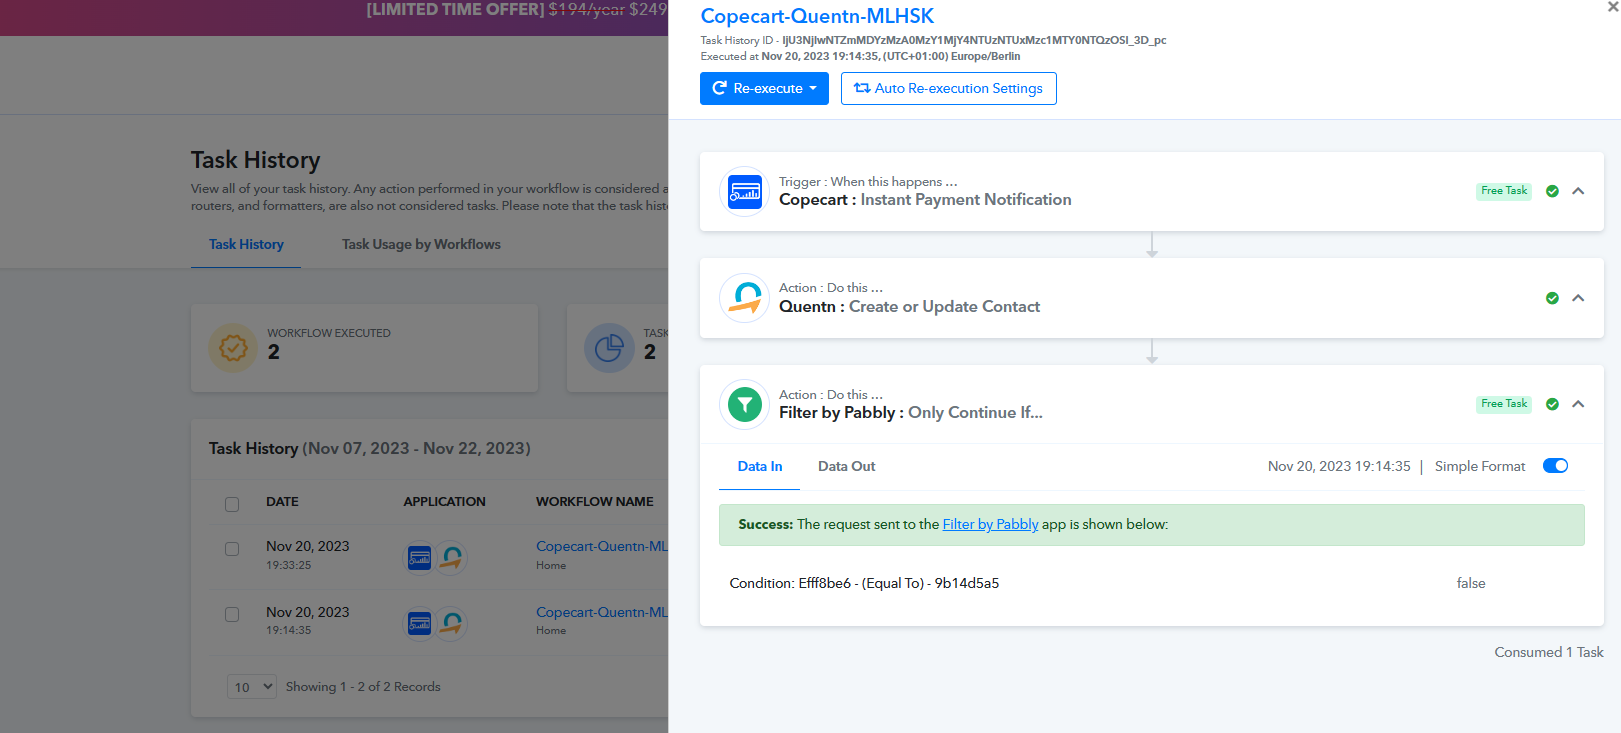Click the limited time offer banner
Viewport: 1621px width, 733px height.
tap(334, 18)
